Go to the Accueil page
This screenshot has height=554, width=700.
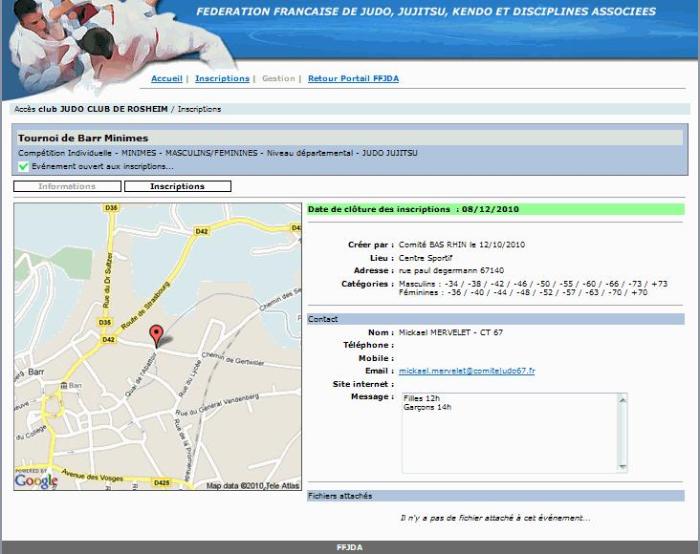click(166, 78)
